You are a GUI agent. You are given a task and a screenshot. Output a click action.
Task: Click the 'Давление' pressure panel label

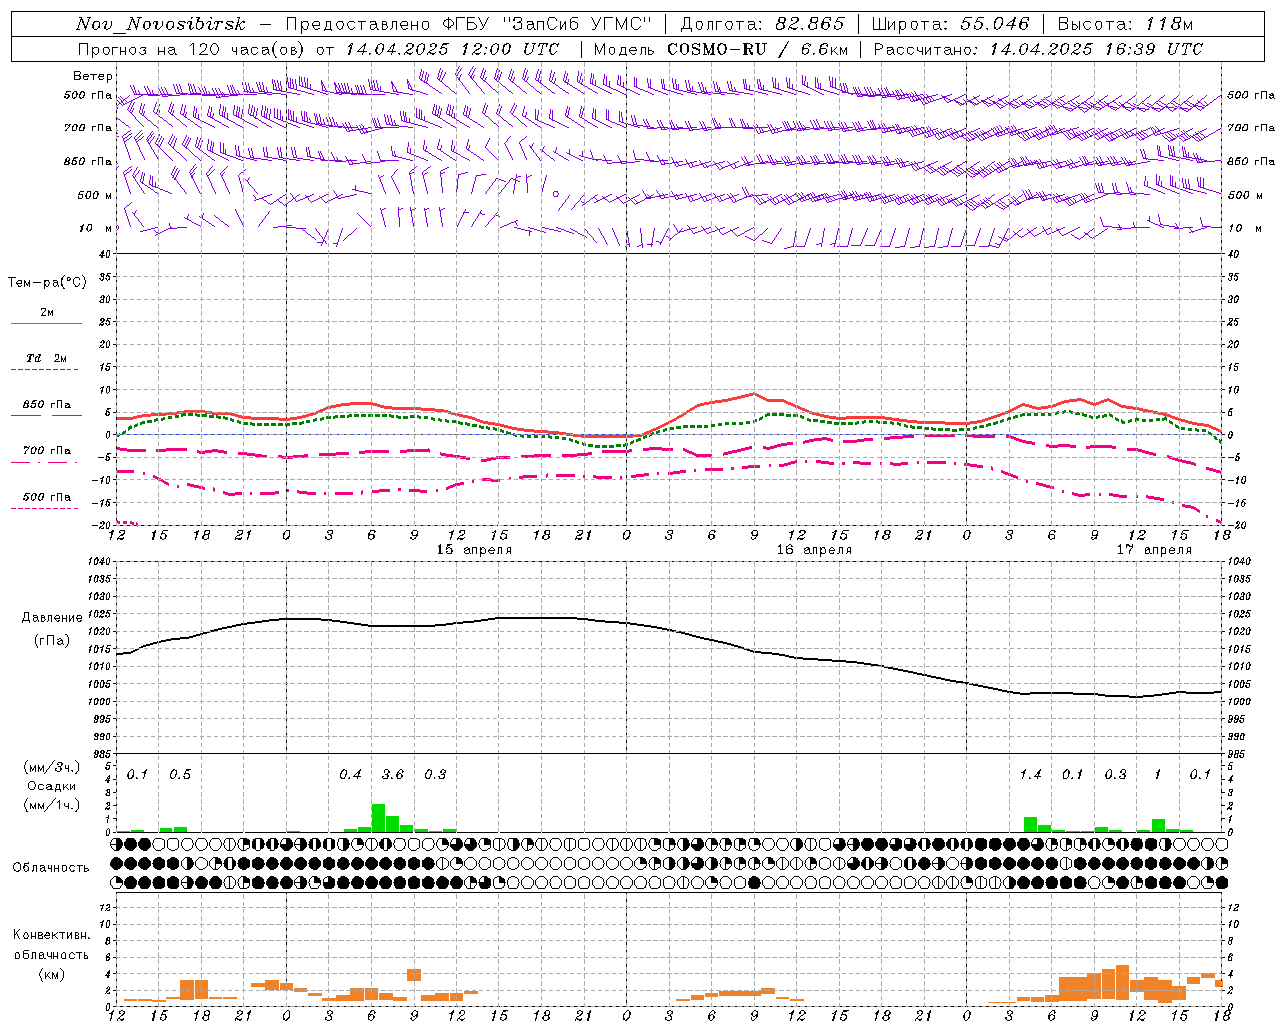tap(52, 618)
